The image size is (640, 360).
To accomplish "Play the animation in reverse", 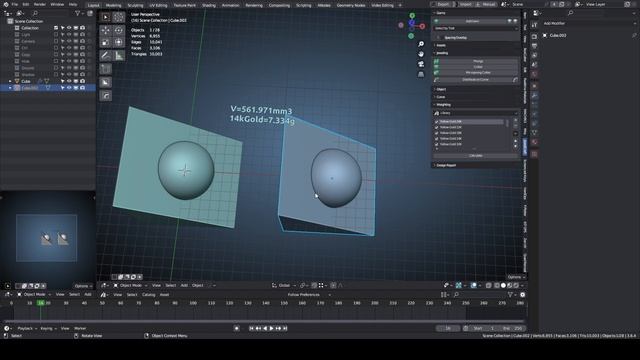I will [x=265, y=328].
